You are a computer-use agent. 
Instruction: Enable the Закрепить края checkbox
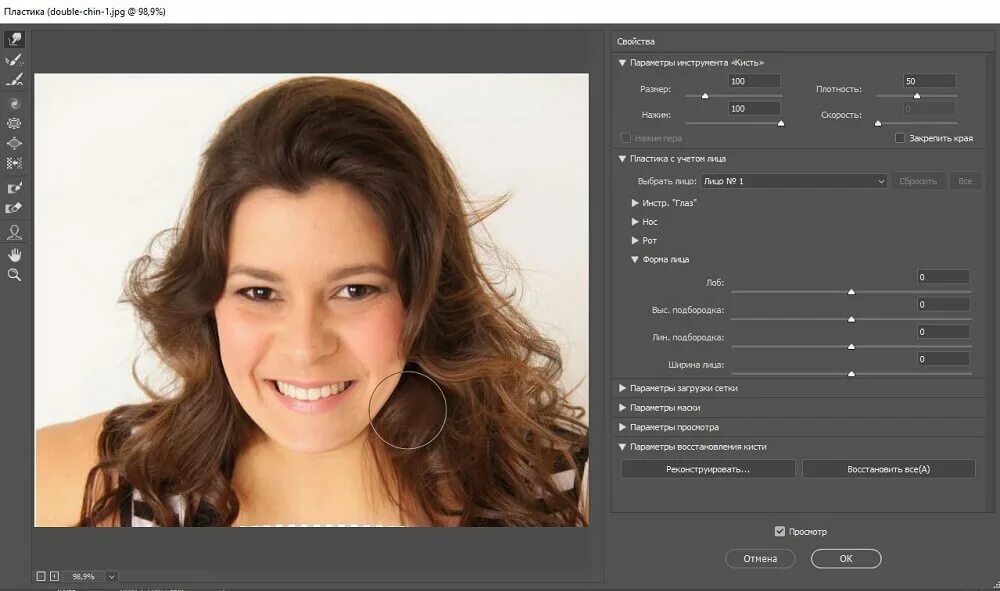click(x=900, y=138)
